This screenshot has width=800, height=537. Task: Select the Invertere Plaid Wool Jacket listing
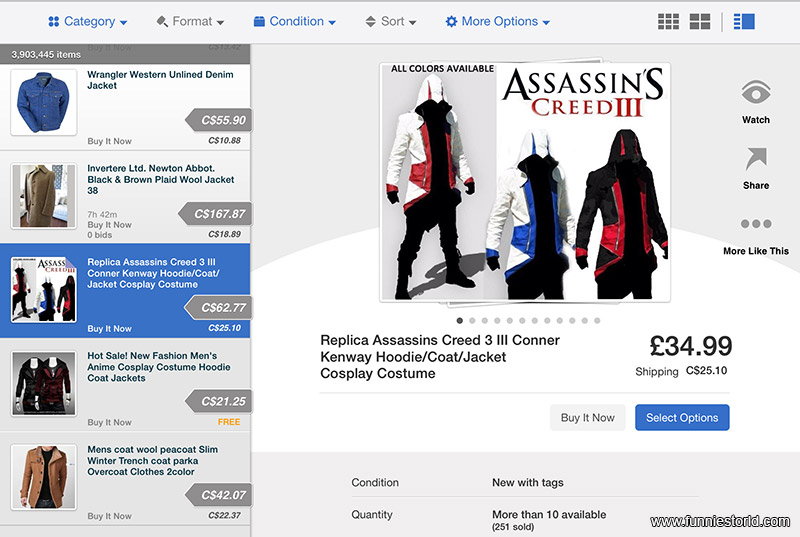coord(125,197)
